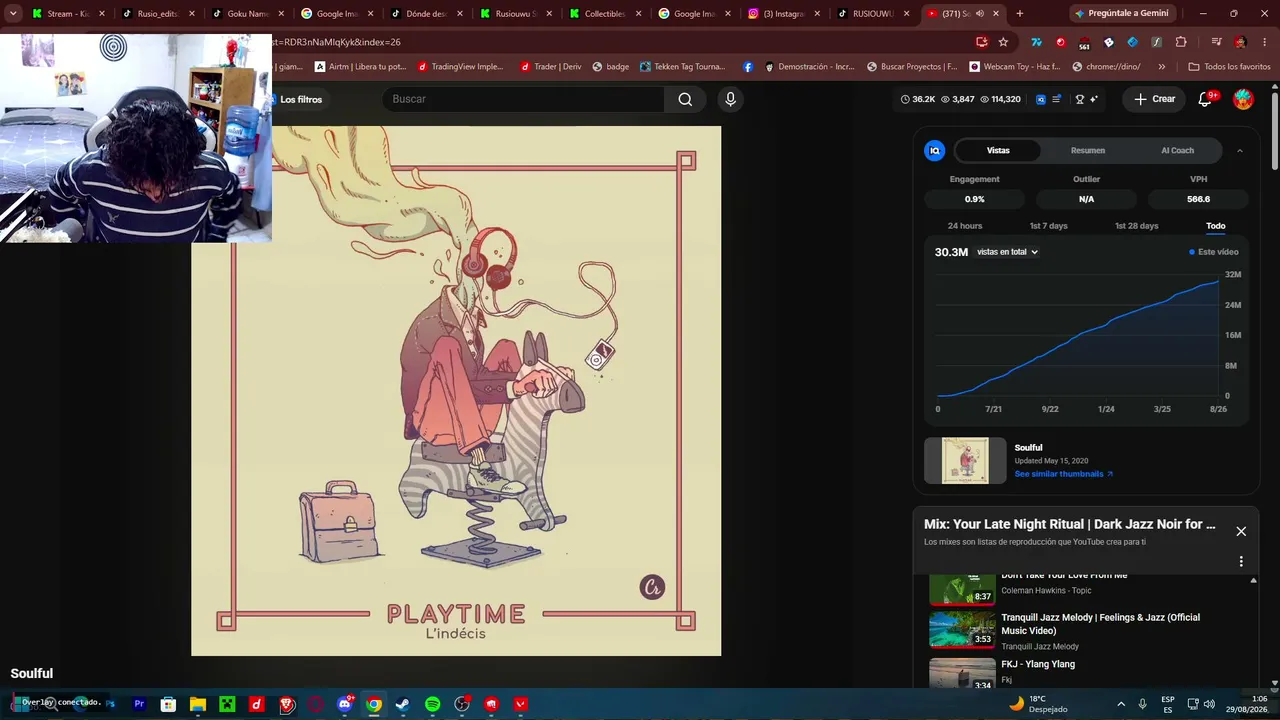The height and width of the screenshot is (720, 1280).
Task: Select the Todo time range
Action: point(1216,226)
